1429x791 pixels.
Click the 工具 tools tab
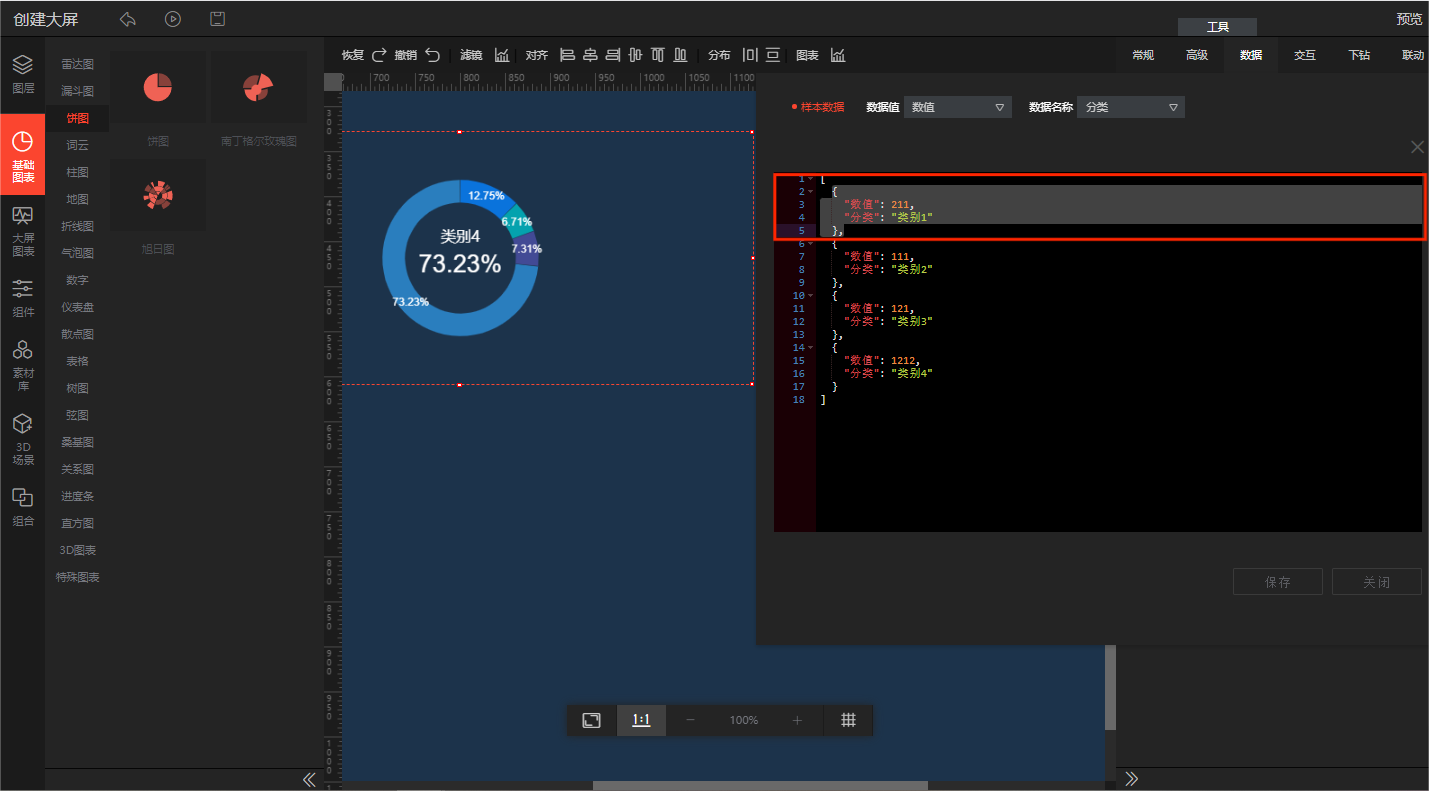(x=1217, y=27)
